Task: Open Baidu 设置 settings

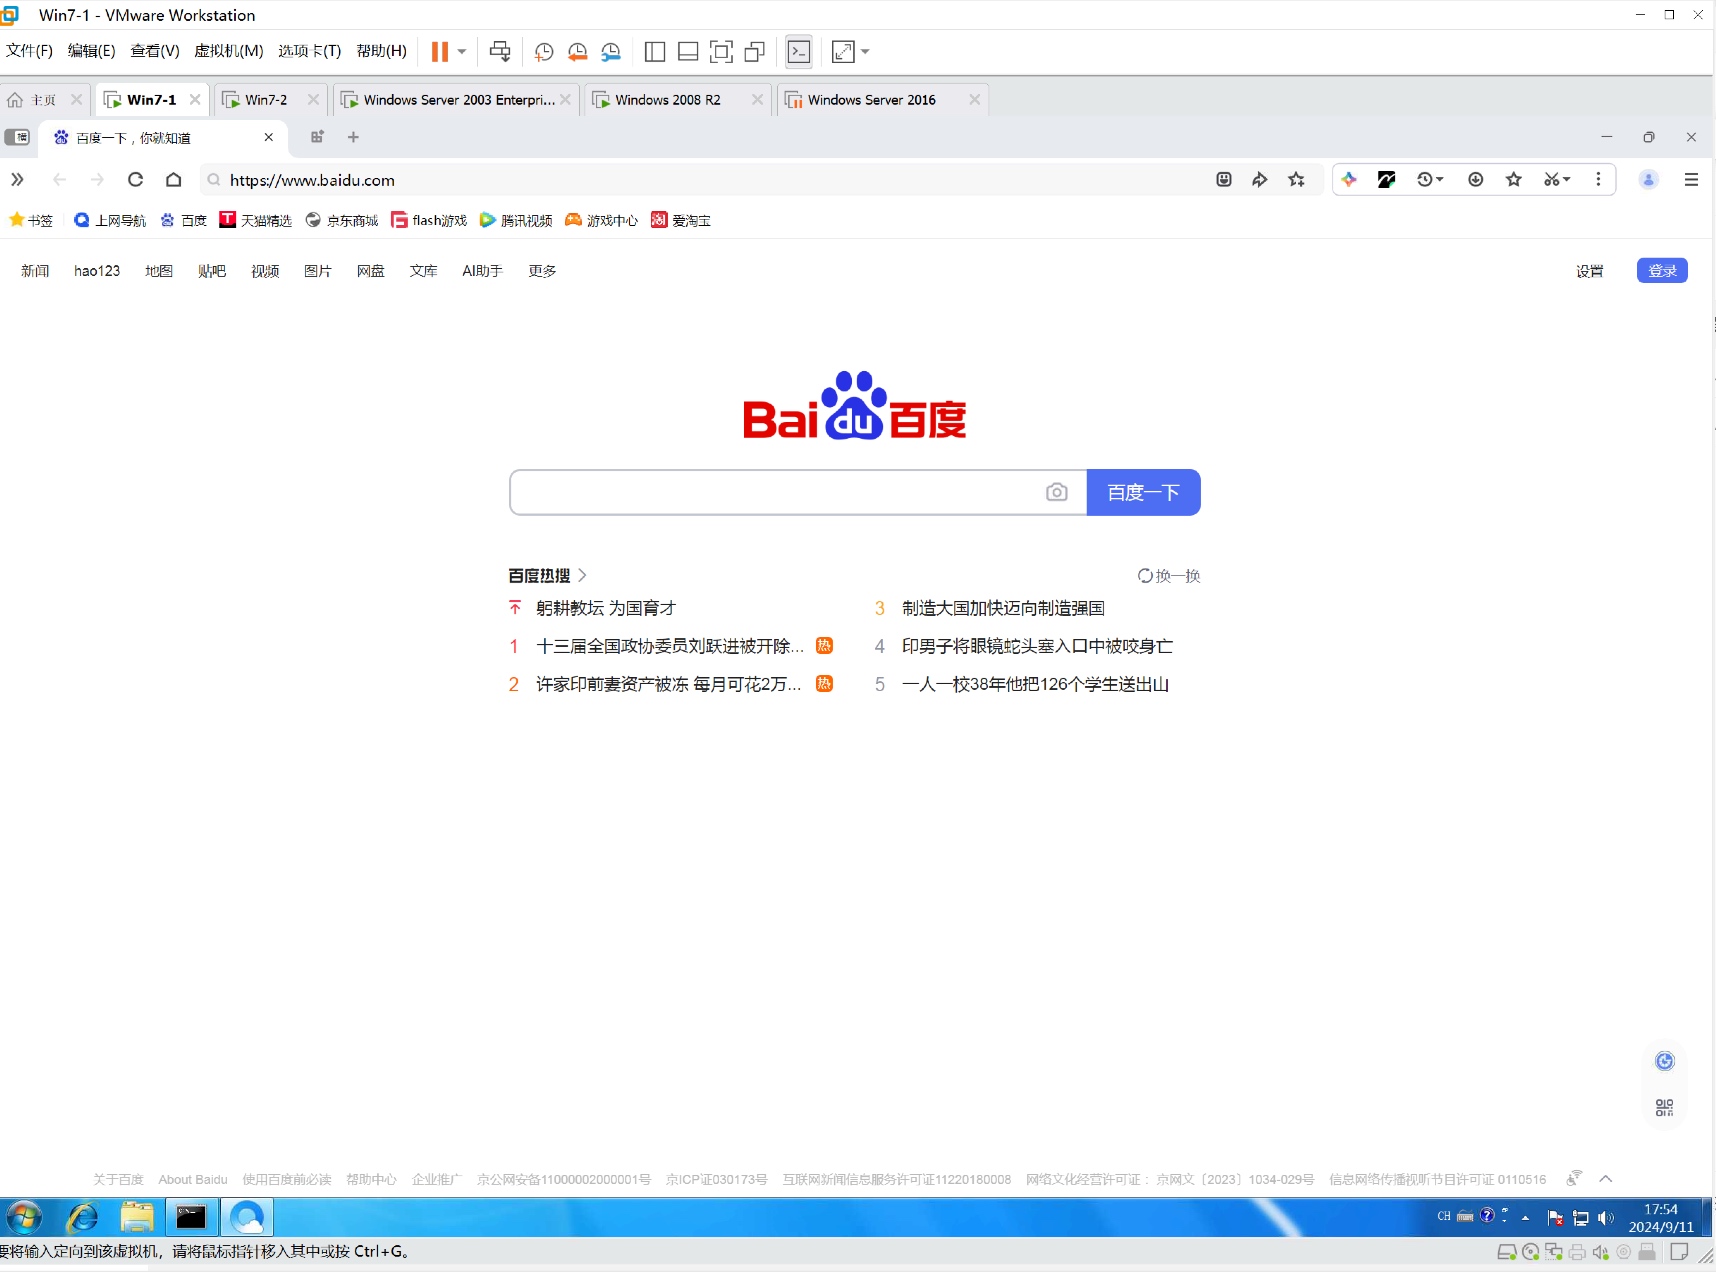Action: [1590, 271]
